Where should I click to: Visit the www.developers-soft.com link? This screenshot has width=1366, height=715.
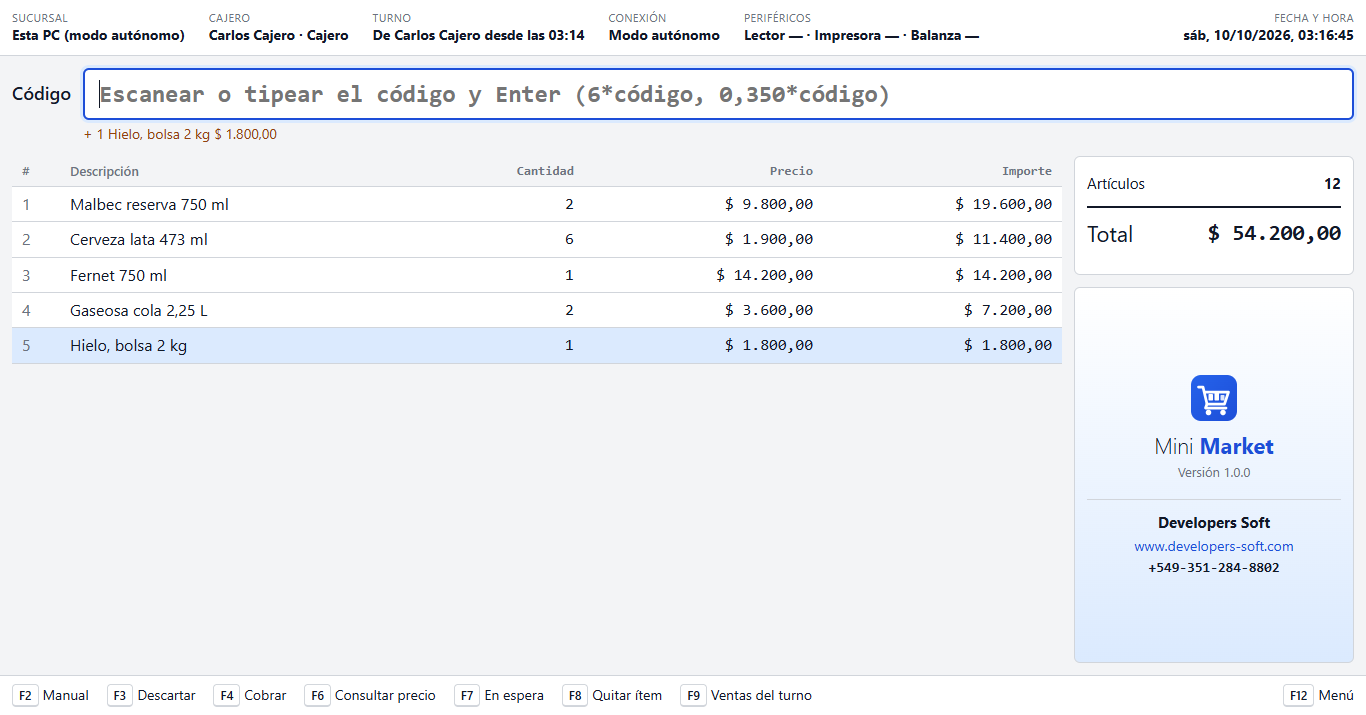[1214, 546]
